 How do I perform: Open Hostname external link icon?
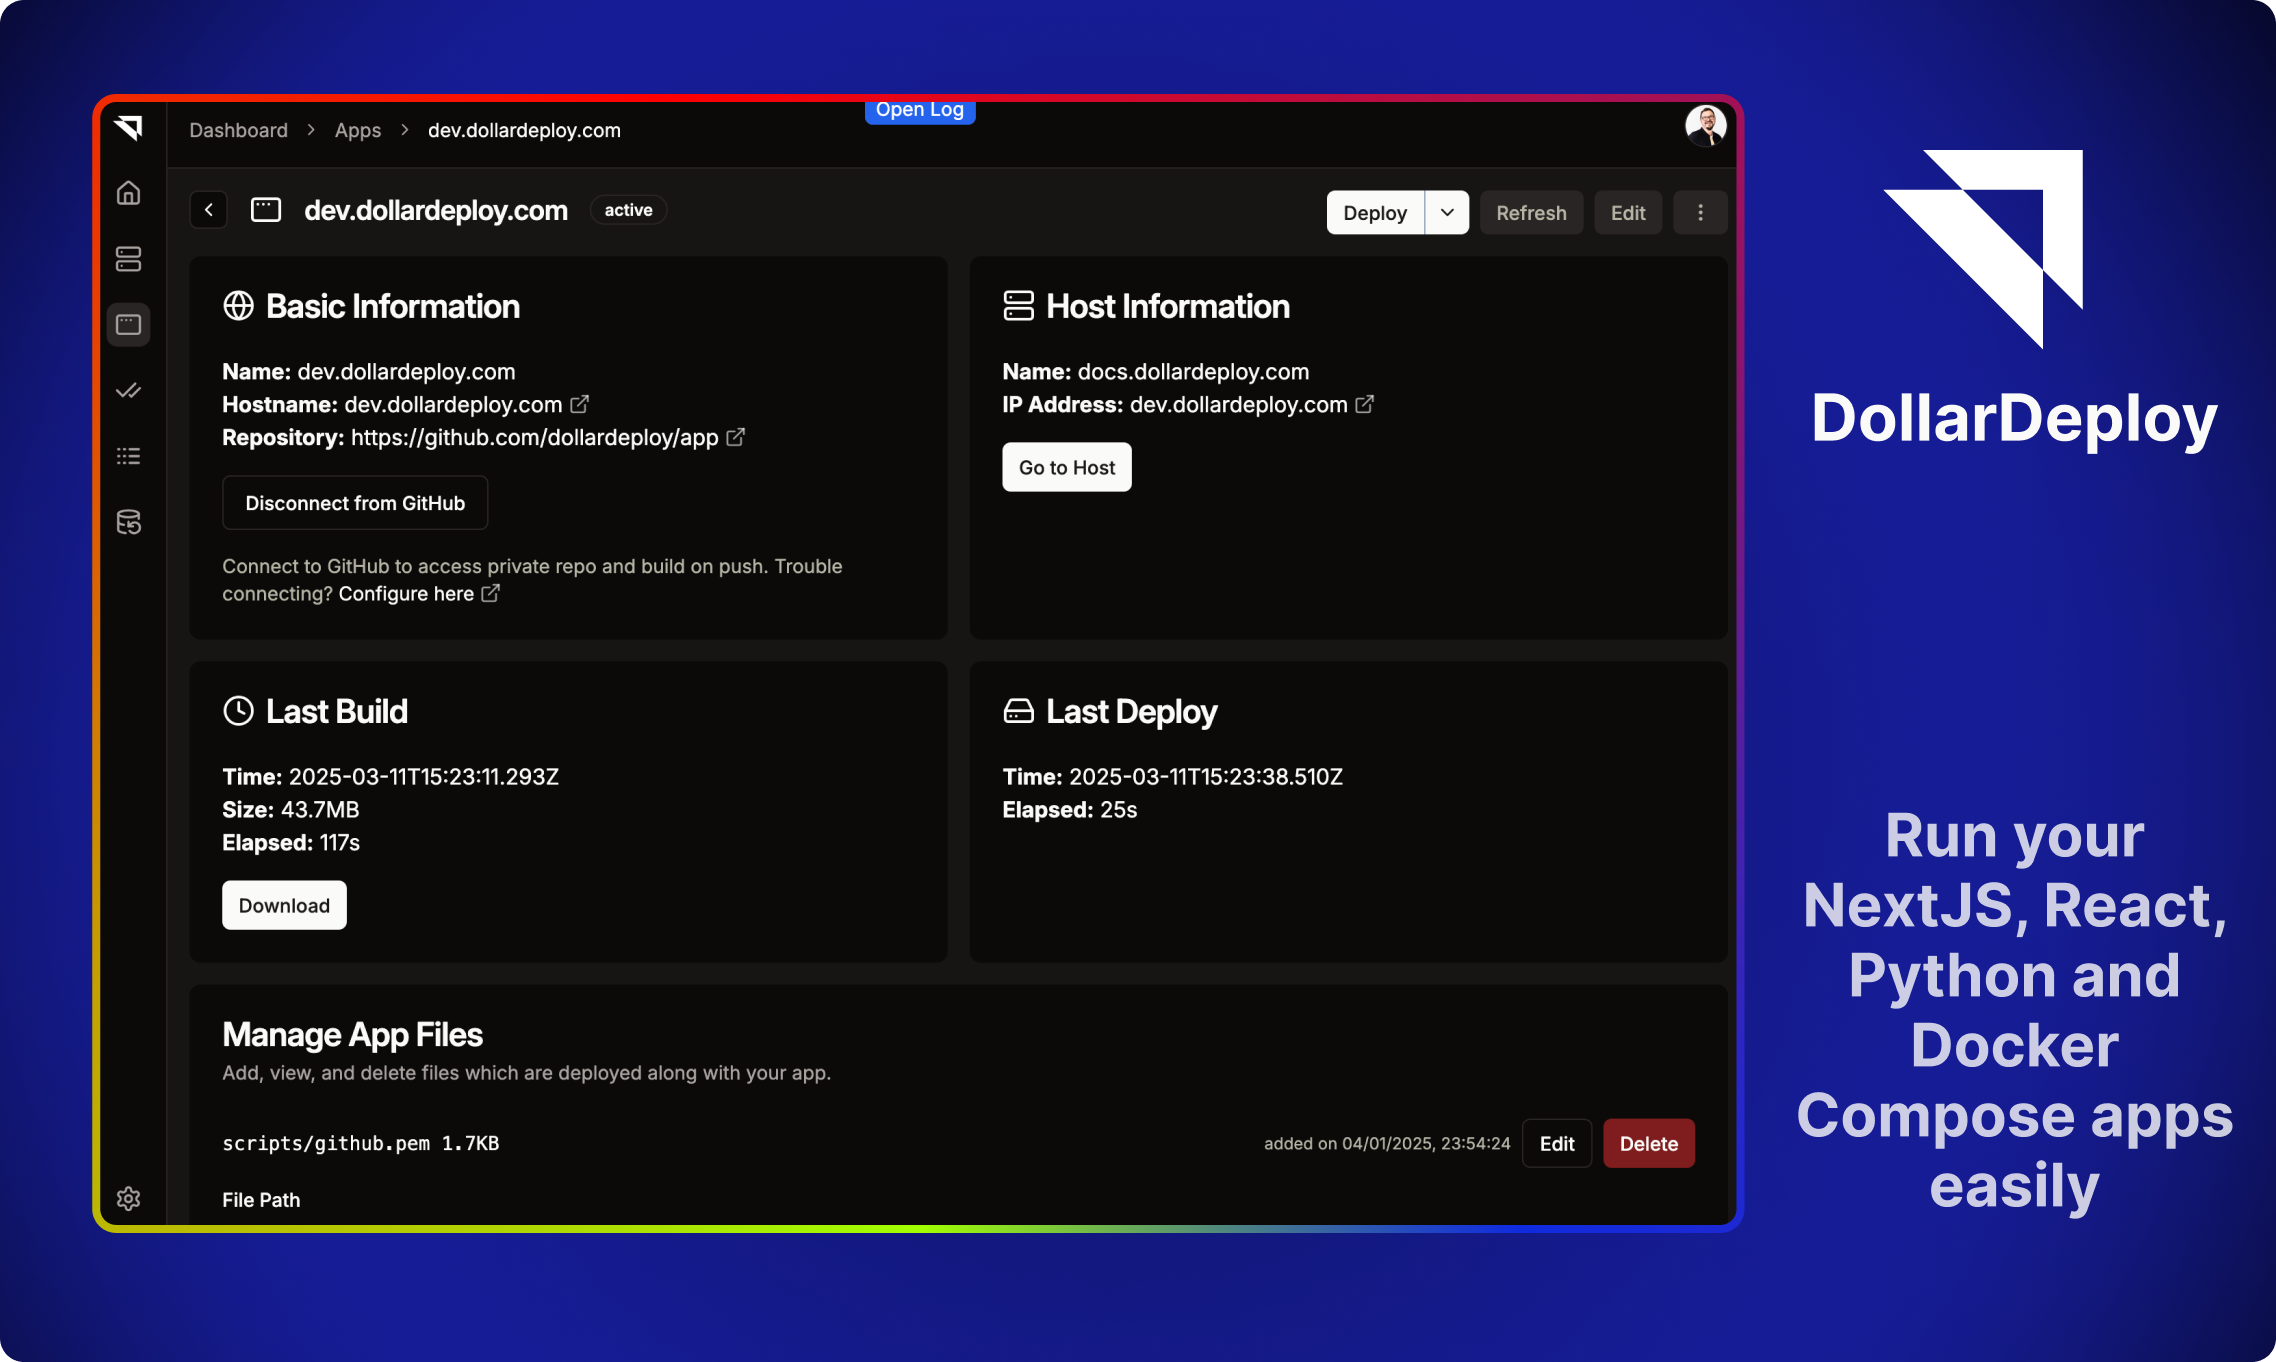click(579, 404)
